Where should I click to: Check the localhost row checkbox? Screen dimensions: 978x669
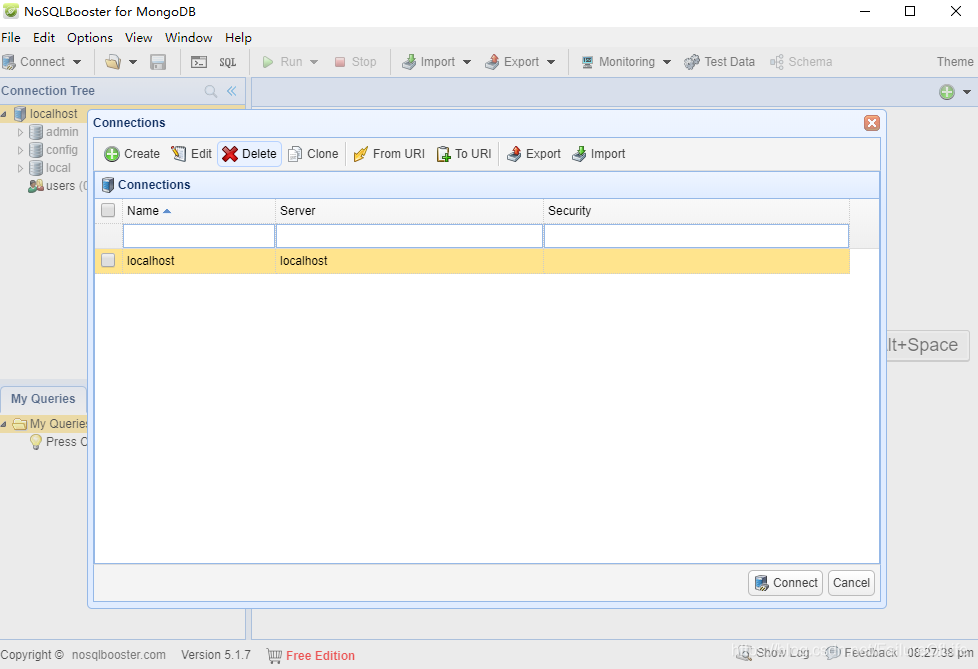click(108, 260)
